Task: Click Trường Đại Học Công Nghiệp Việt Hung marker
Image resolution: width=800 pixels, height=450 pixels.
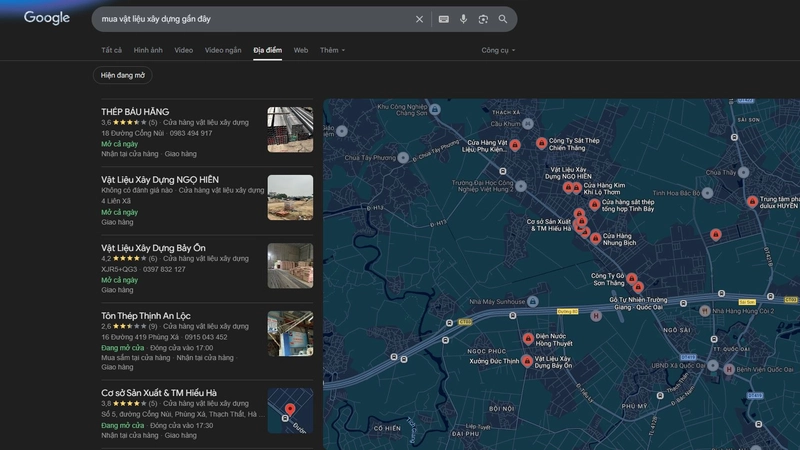Action: (x=520, y=186)
